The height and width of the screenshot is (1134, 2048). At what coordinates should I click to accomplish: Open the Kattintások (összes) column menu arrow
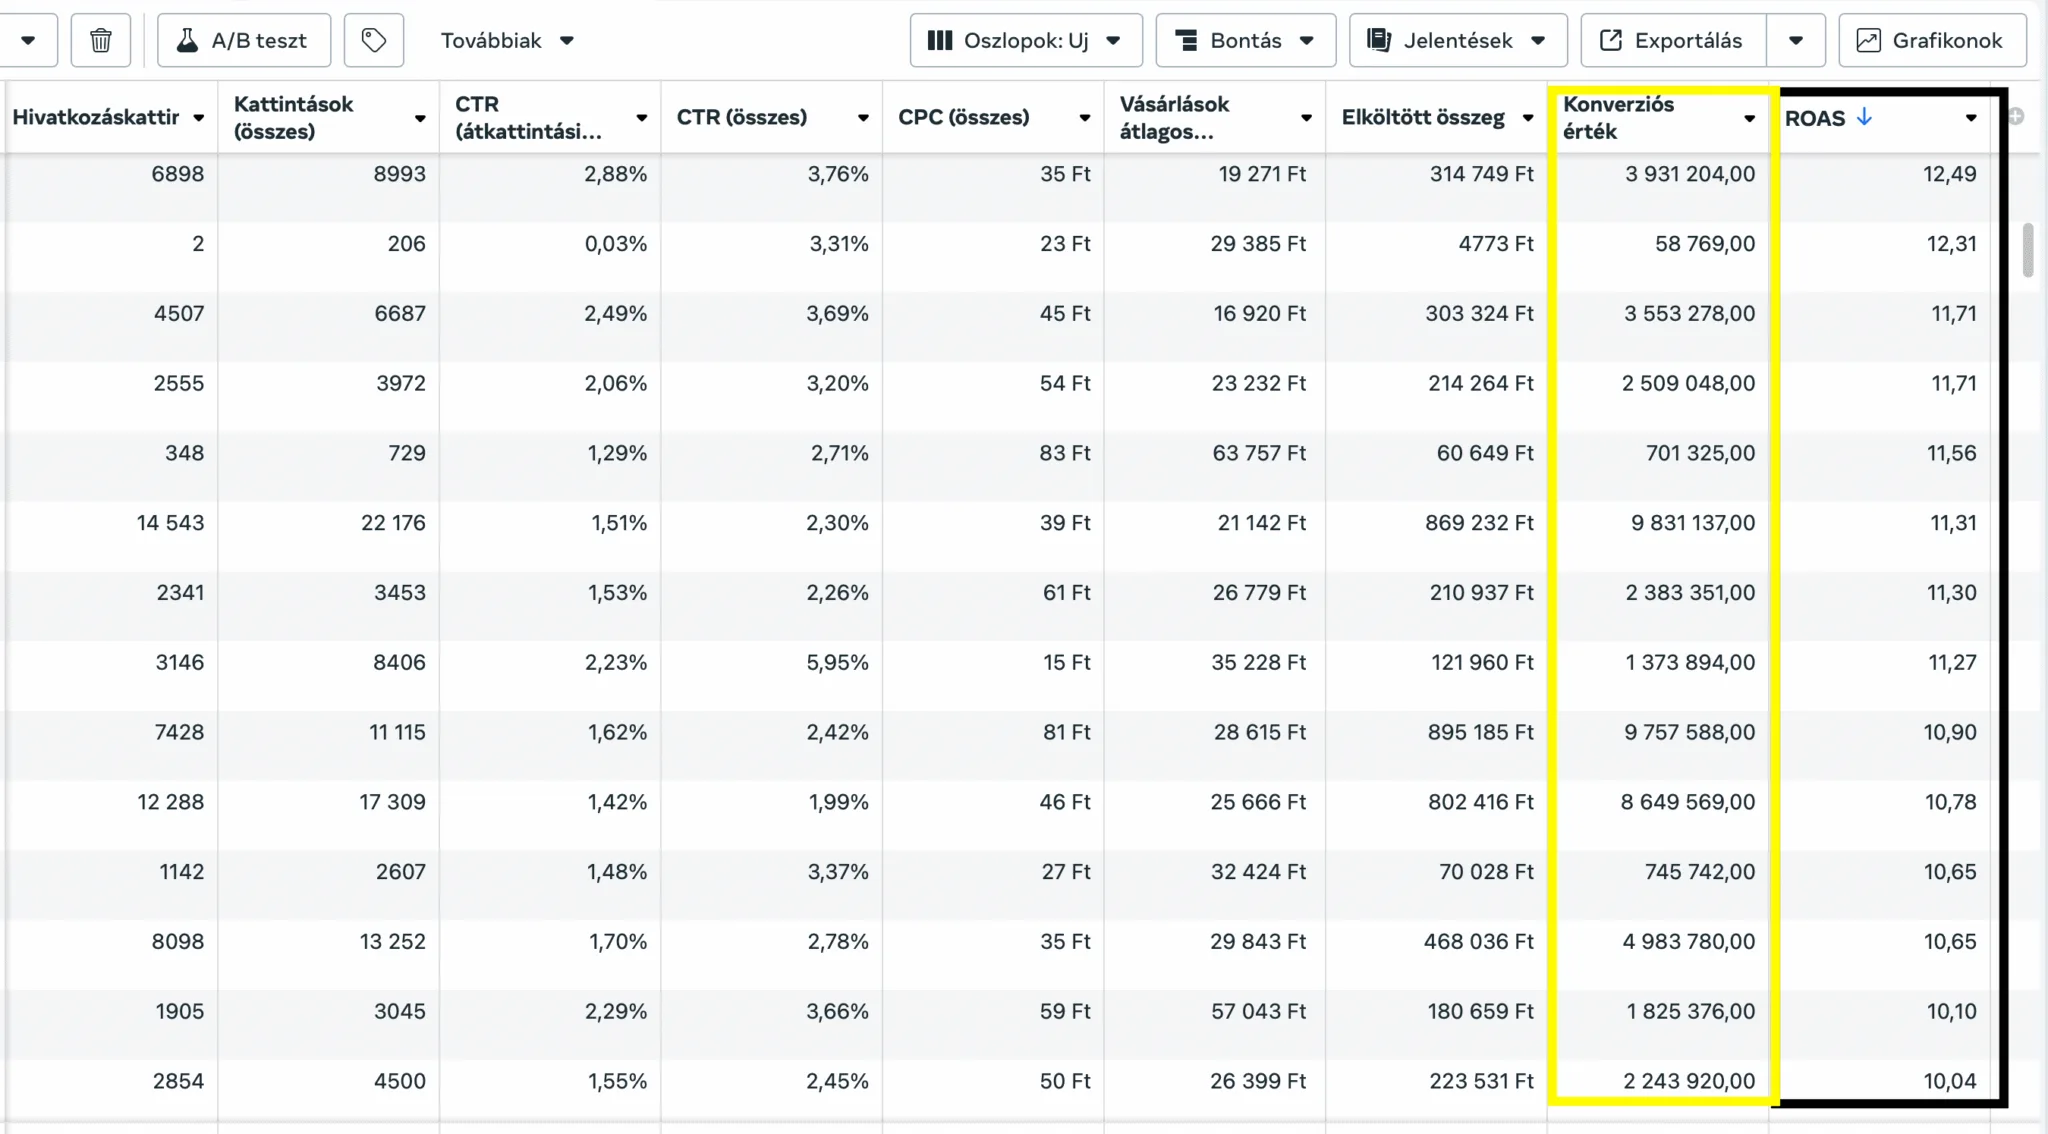[420, 118]
